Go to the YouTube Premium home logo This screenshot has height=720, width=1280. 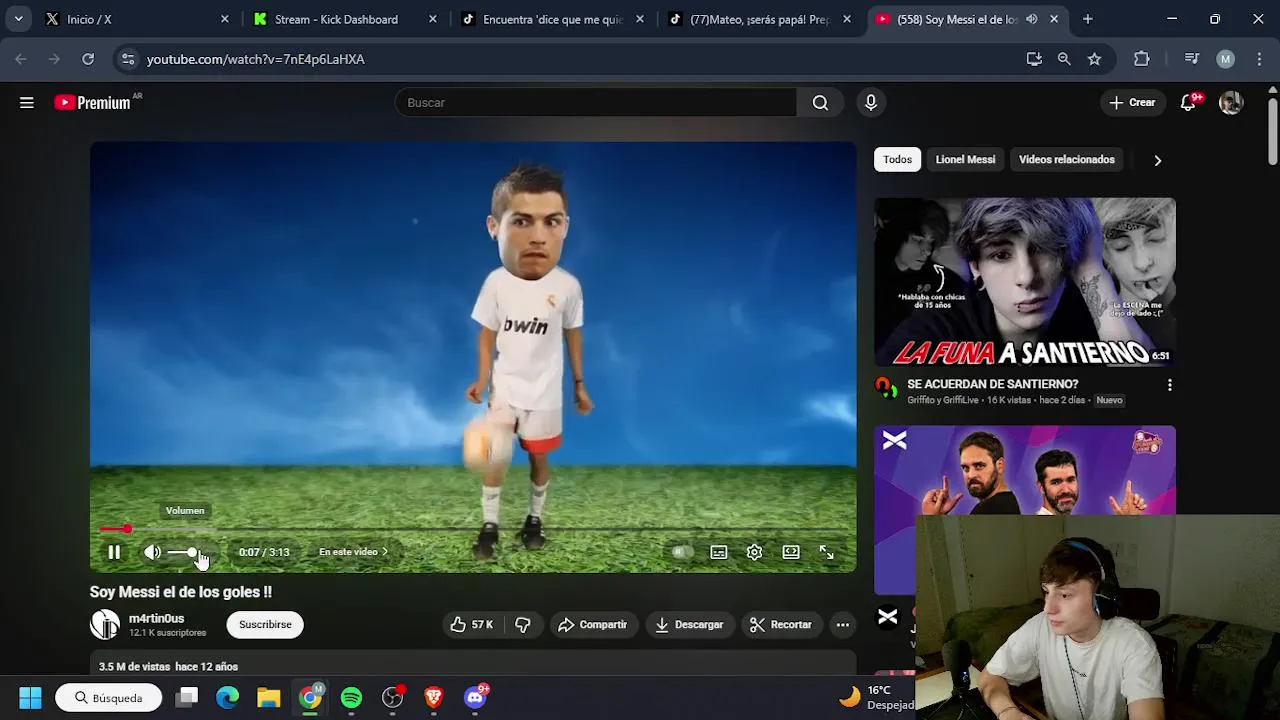pos(93,102)
